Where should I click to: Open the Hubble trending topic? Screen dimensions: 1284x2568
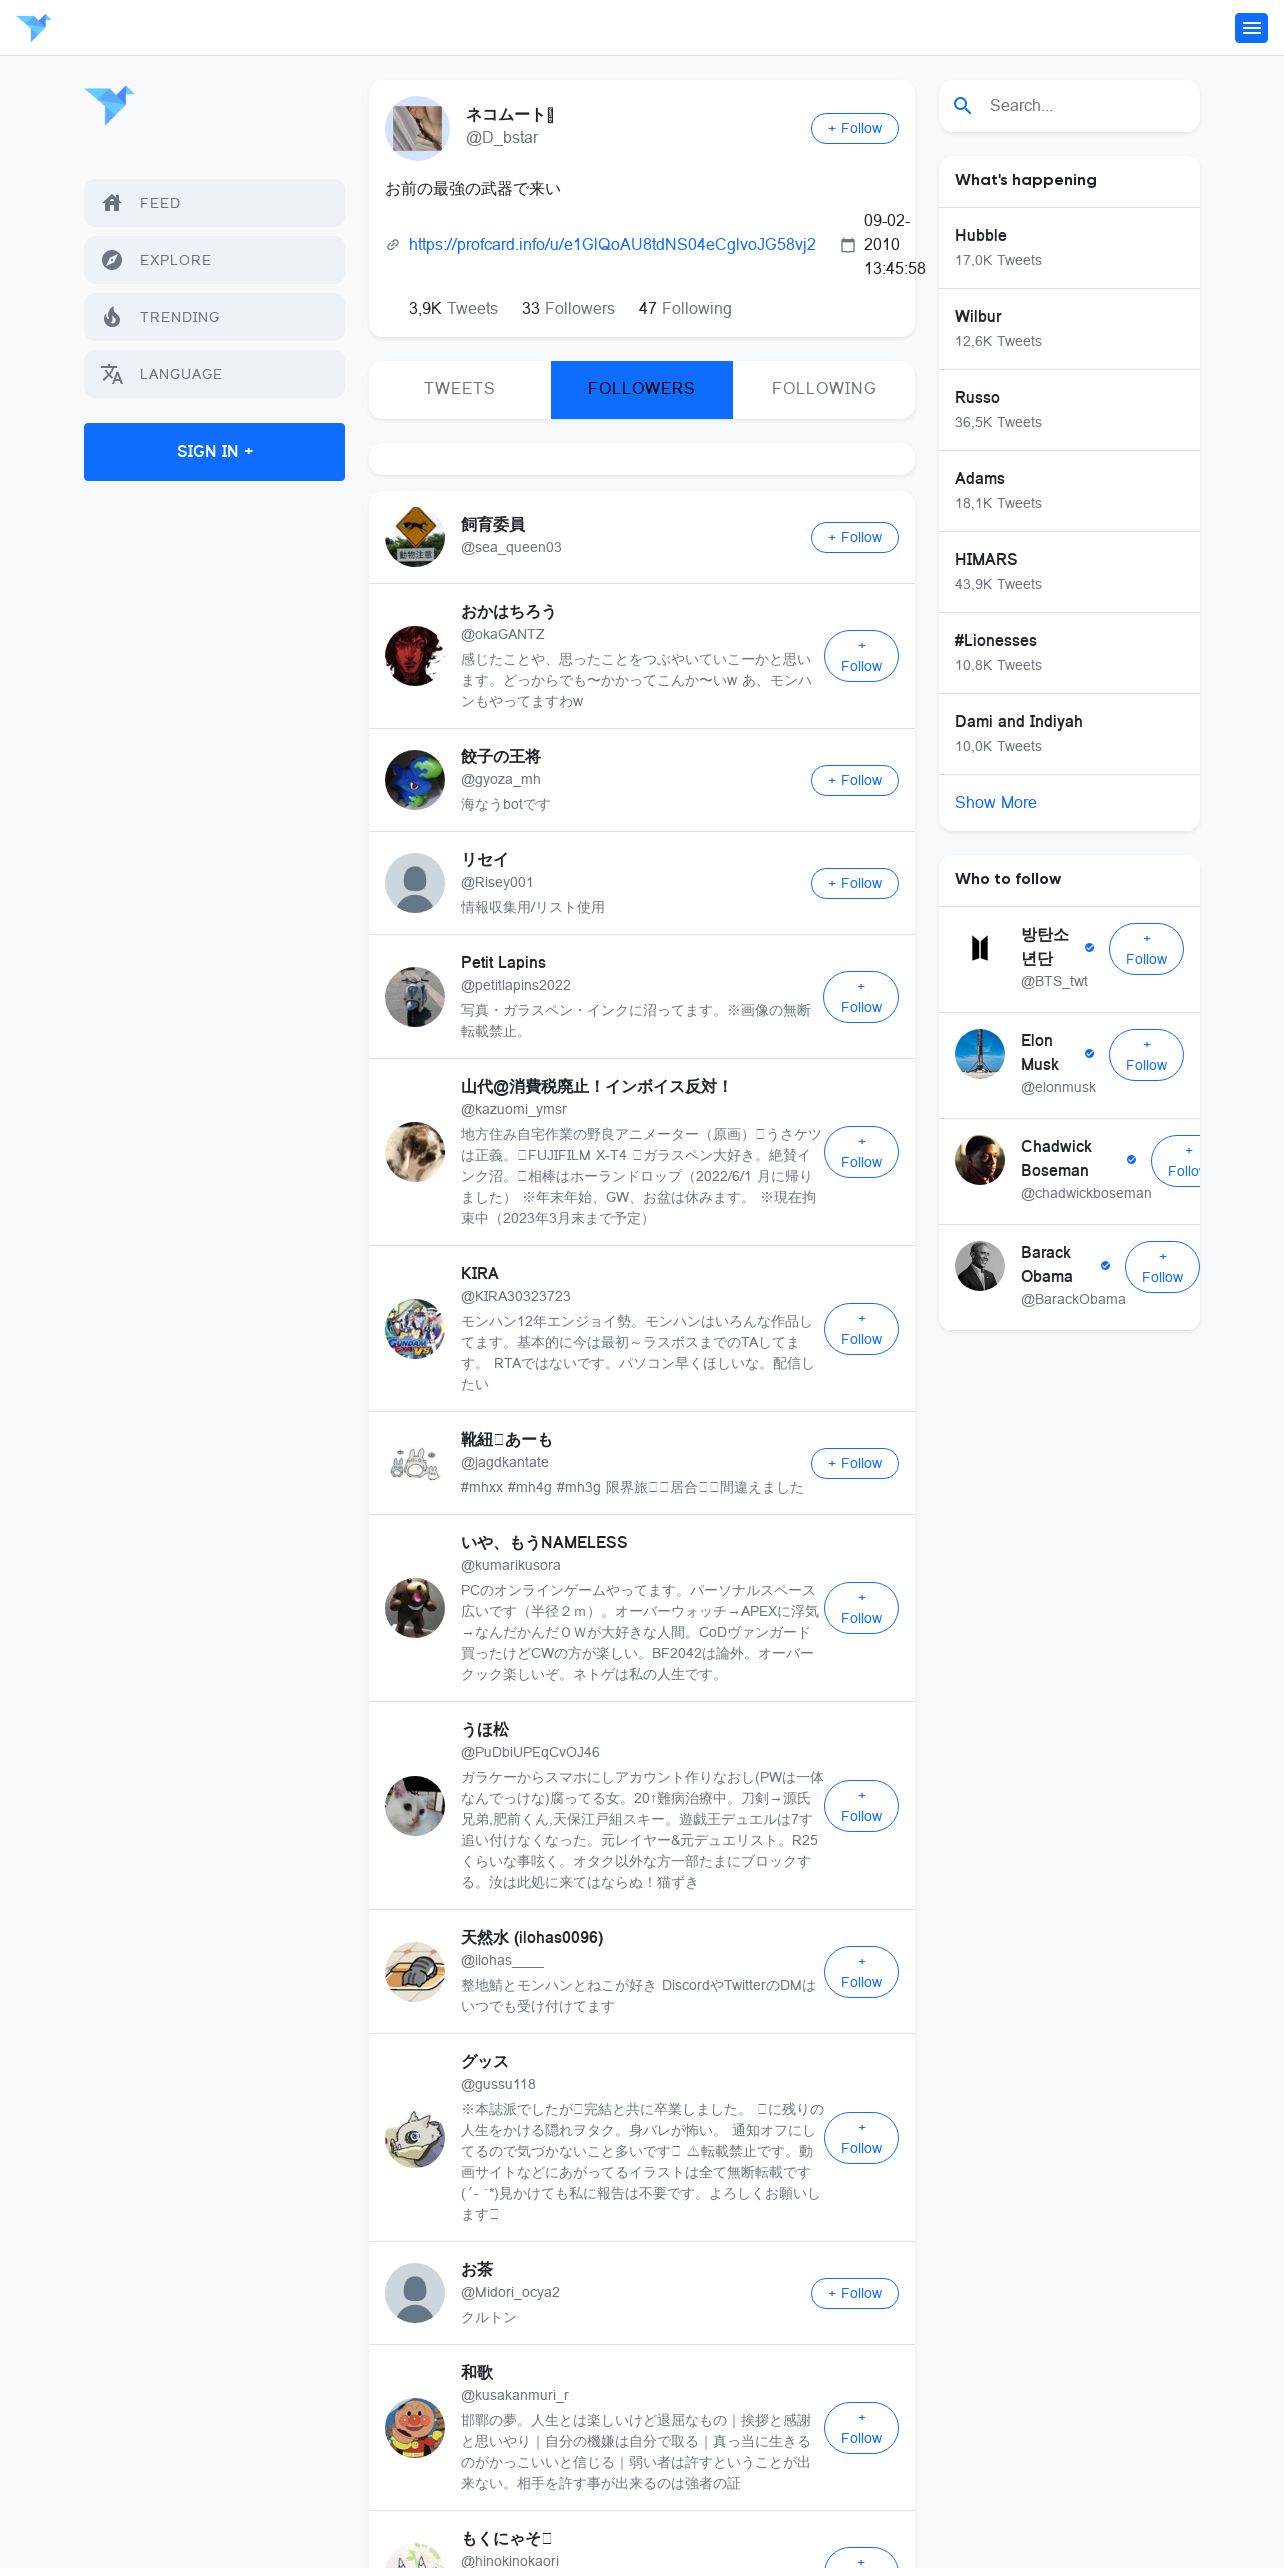coord(1069,248)
